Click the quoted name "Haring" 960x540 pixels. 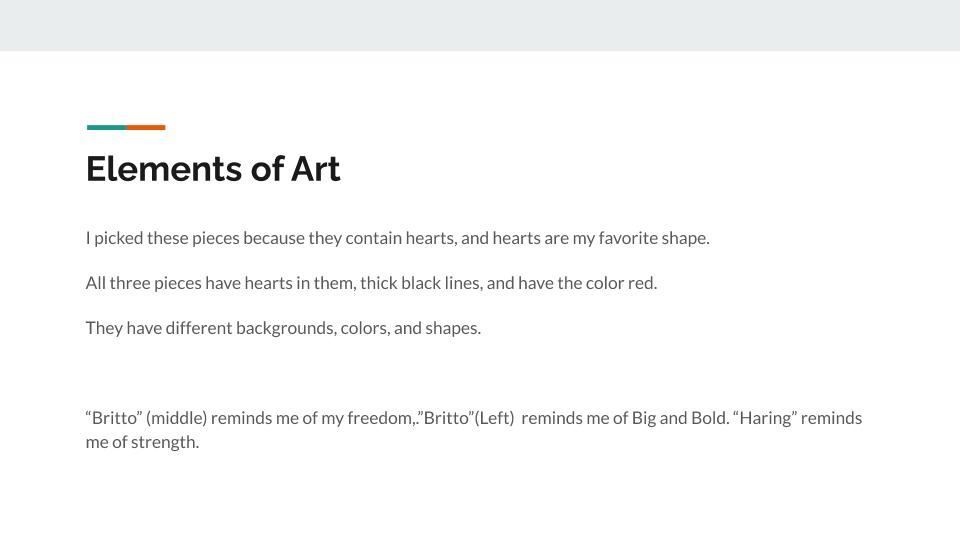pos(765,418)
